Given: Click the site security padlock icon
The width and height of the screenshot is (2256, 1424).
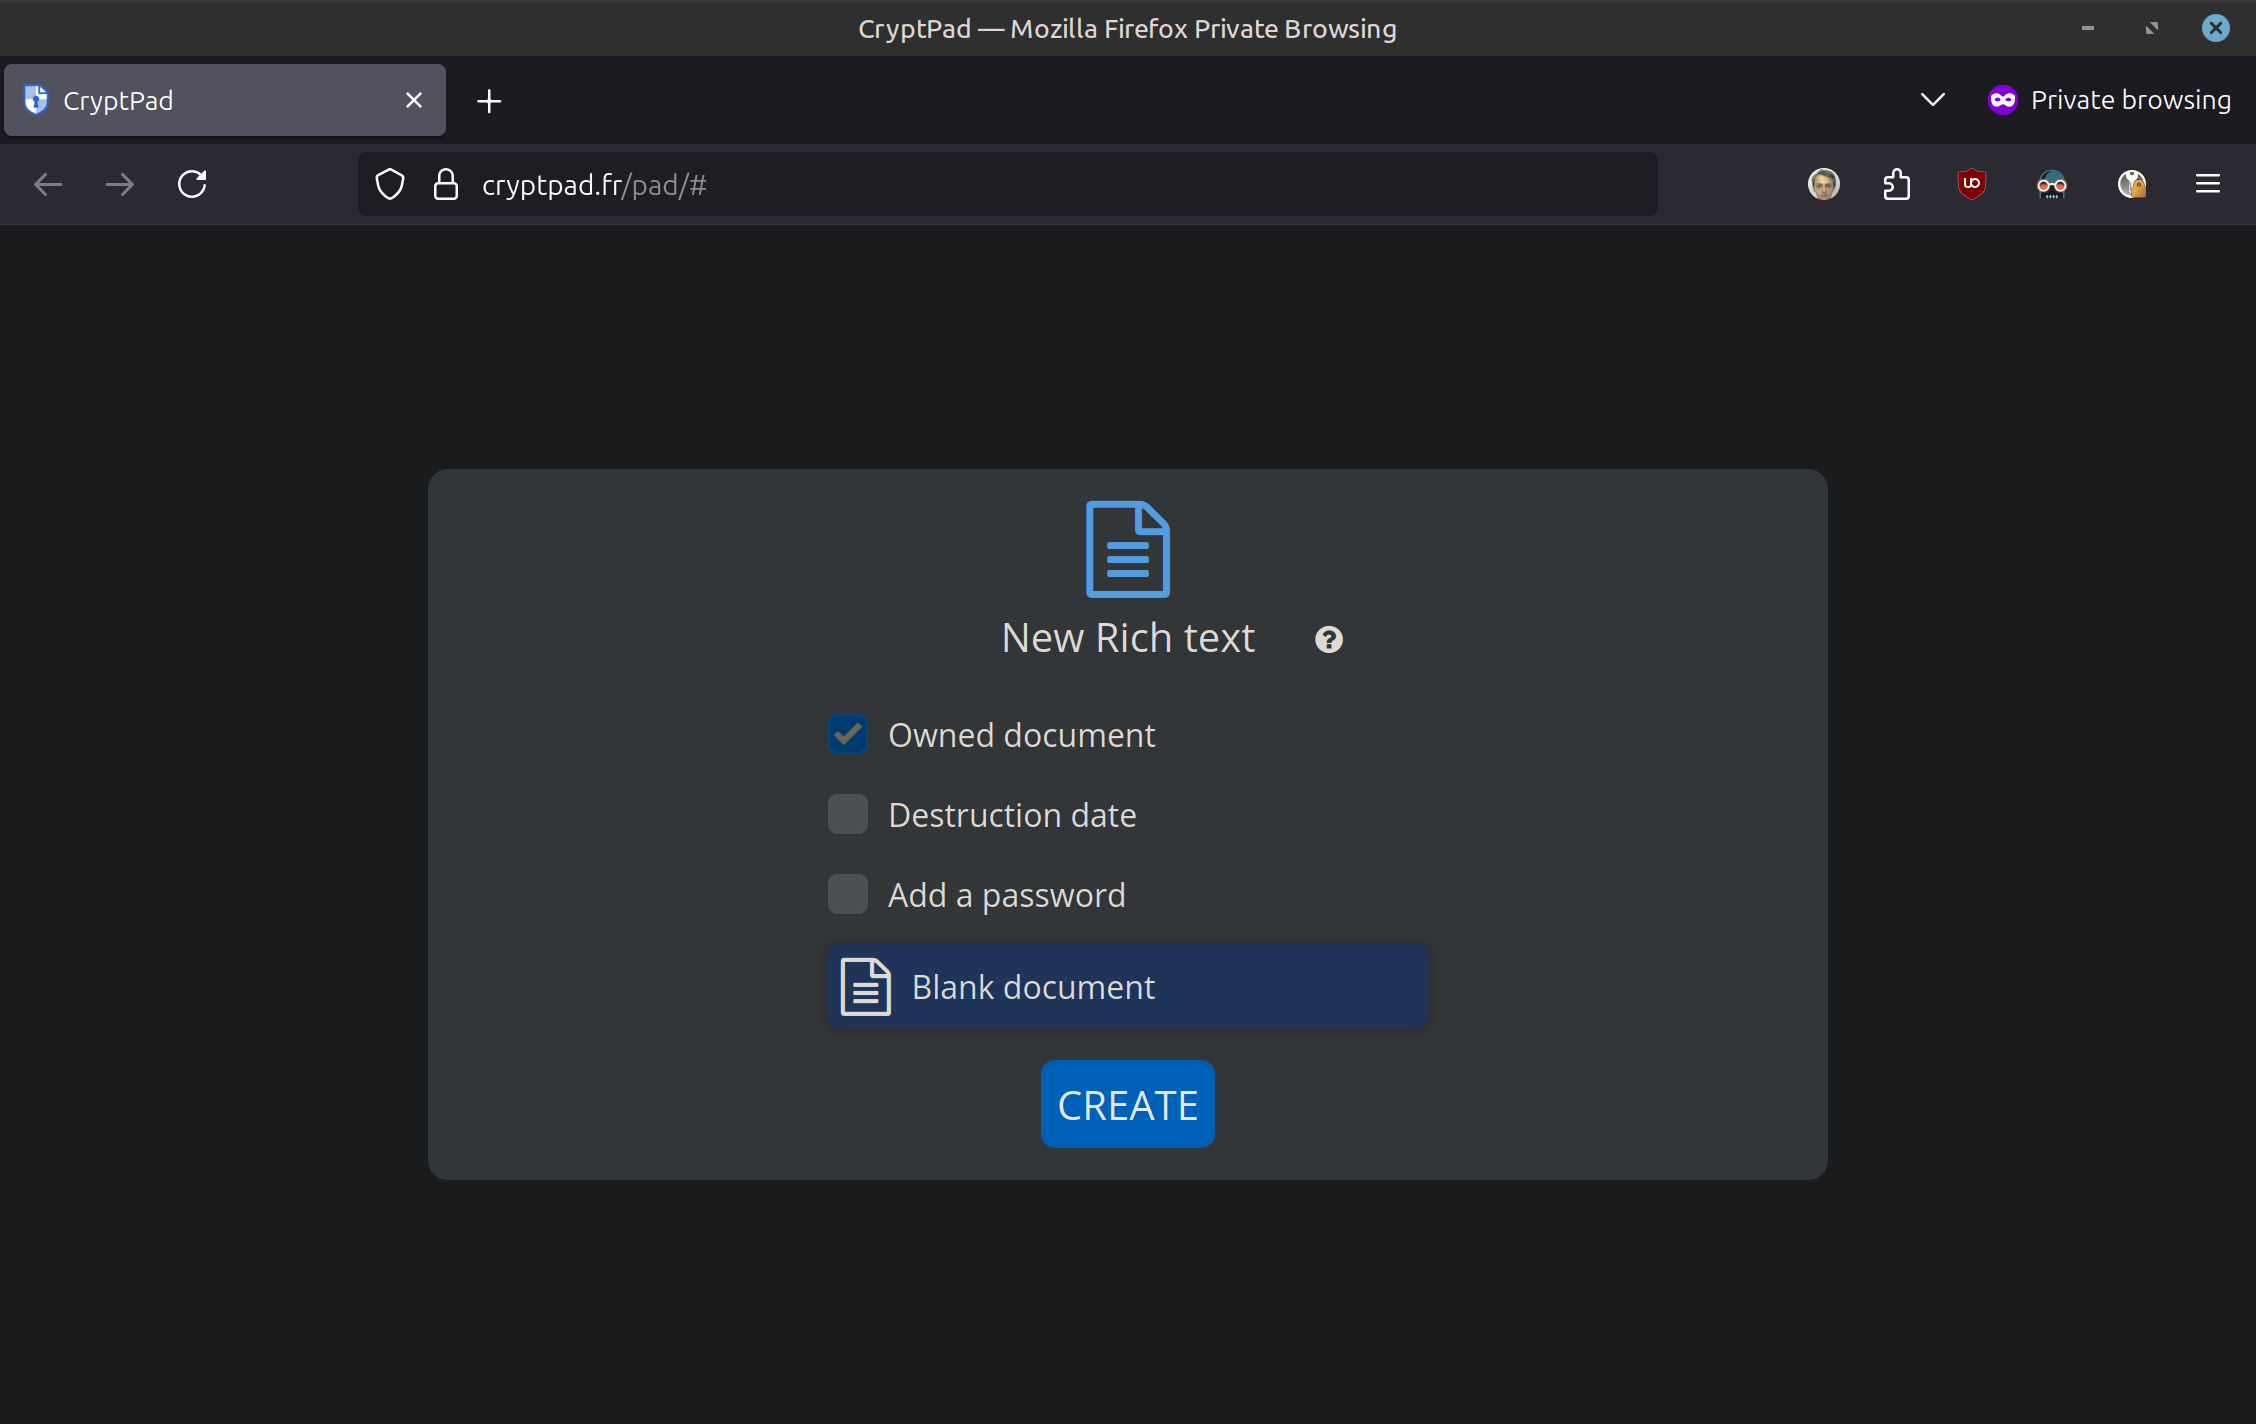Looking at the screenshot, I should click(446, 184).
